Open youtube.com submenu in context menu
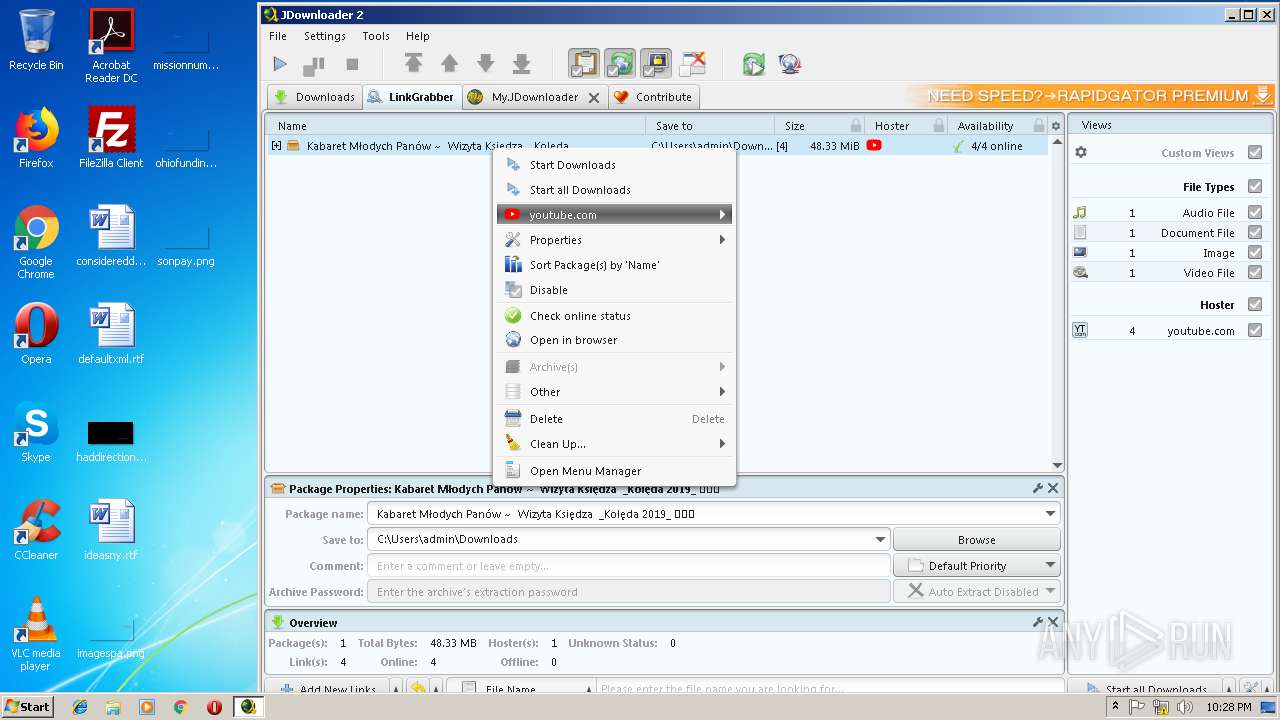The height and width of the screenshot is (720, 1280). click(x=614, y=215)
